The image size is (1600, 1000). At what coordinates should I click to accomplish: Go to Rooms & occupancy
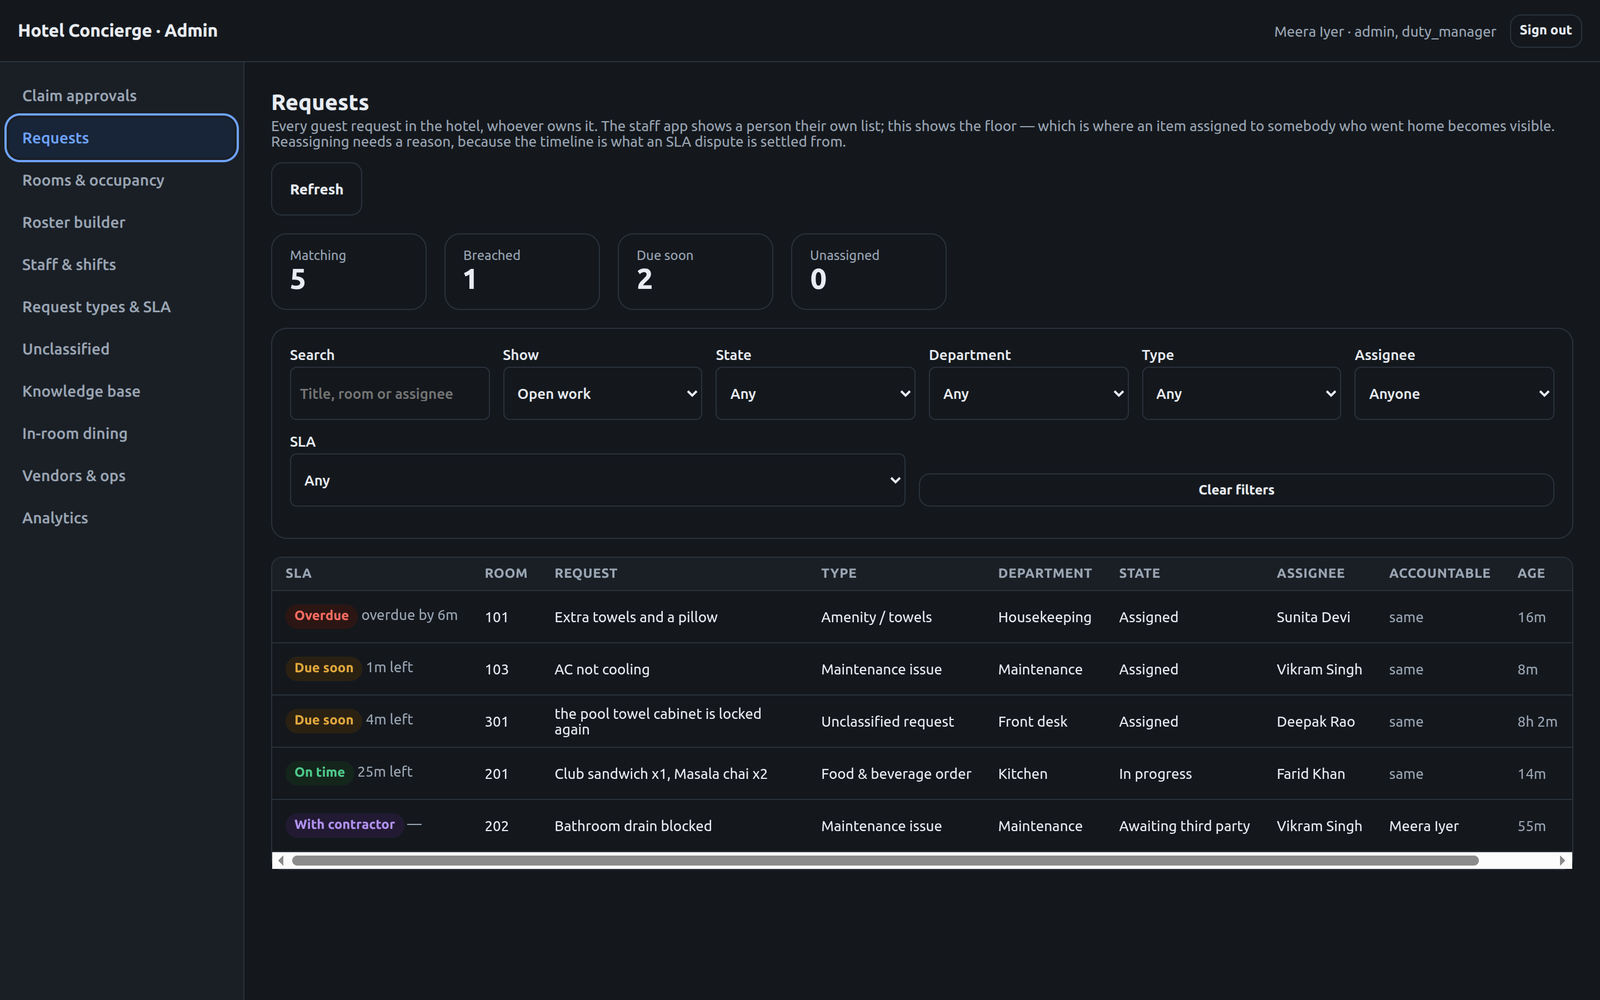121,180
